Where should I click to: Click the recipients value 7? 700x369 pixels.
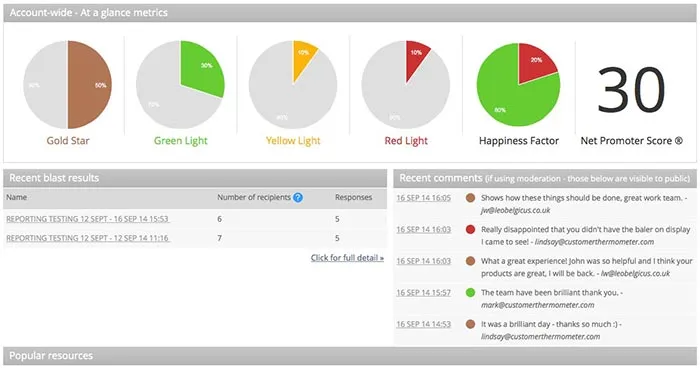coord(219,238)
